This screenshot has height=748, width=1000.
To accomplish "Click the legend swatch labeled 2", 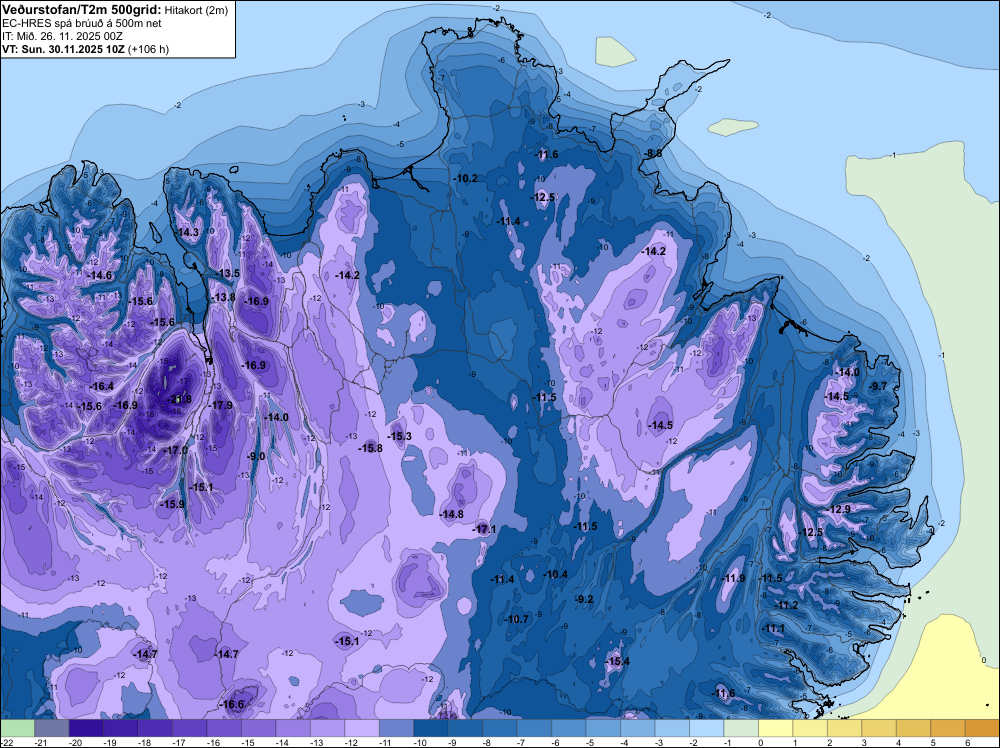I will click(x=844, y=728).
